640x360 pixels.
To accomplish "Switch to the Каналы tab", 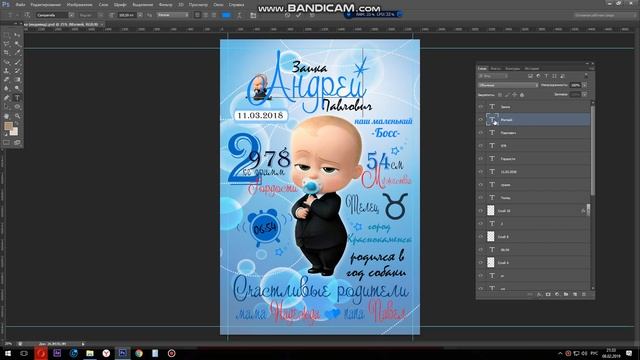I will (496, 69).
